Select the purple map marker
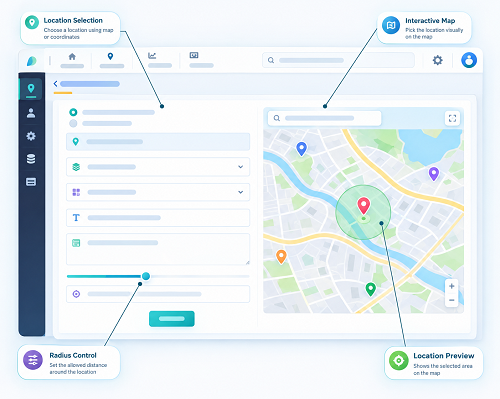 point(434,174)
